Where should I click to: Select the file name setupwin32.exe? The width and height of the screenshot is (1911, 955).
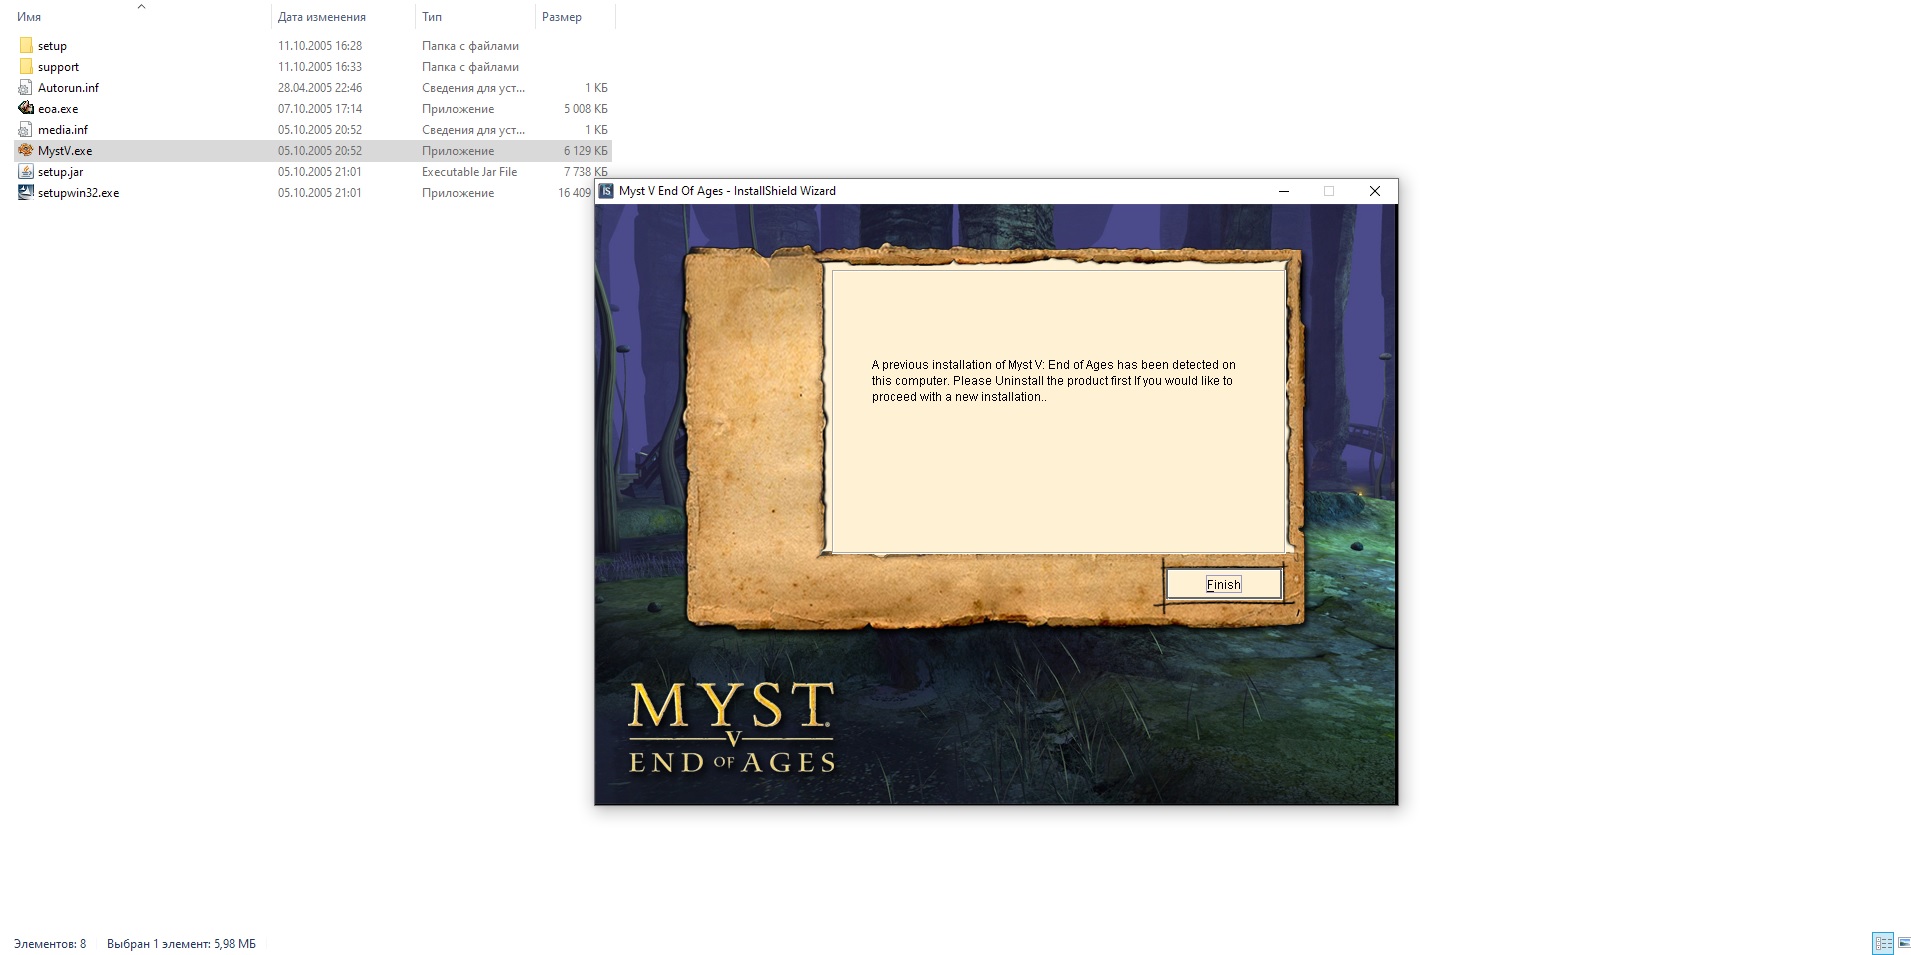[78, 193]
